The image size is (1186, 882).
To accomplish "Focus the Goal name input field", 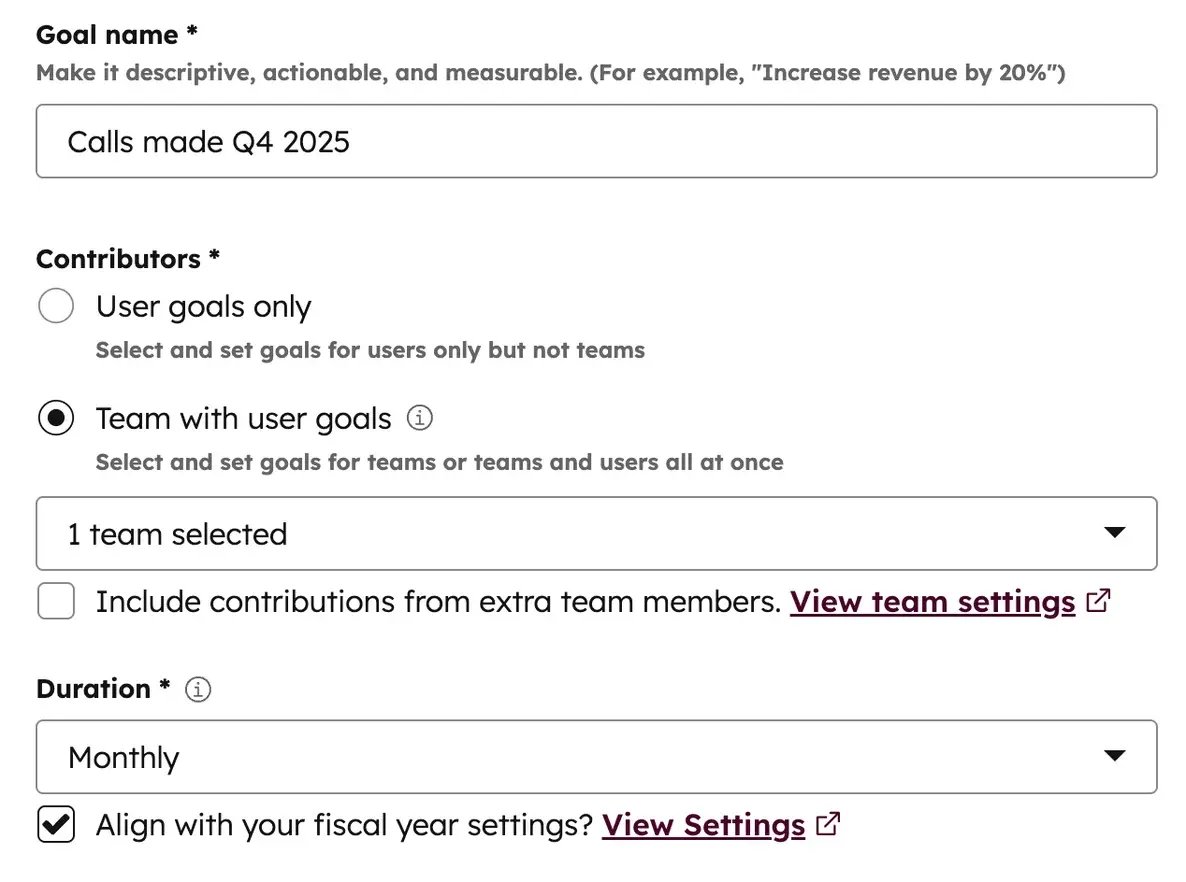I will (595, 142).
